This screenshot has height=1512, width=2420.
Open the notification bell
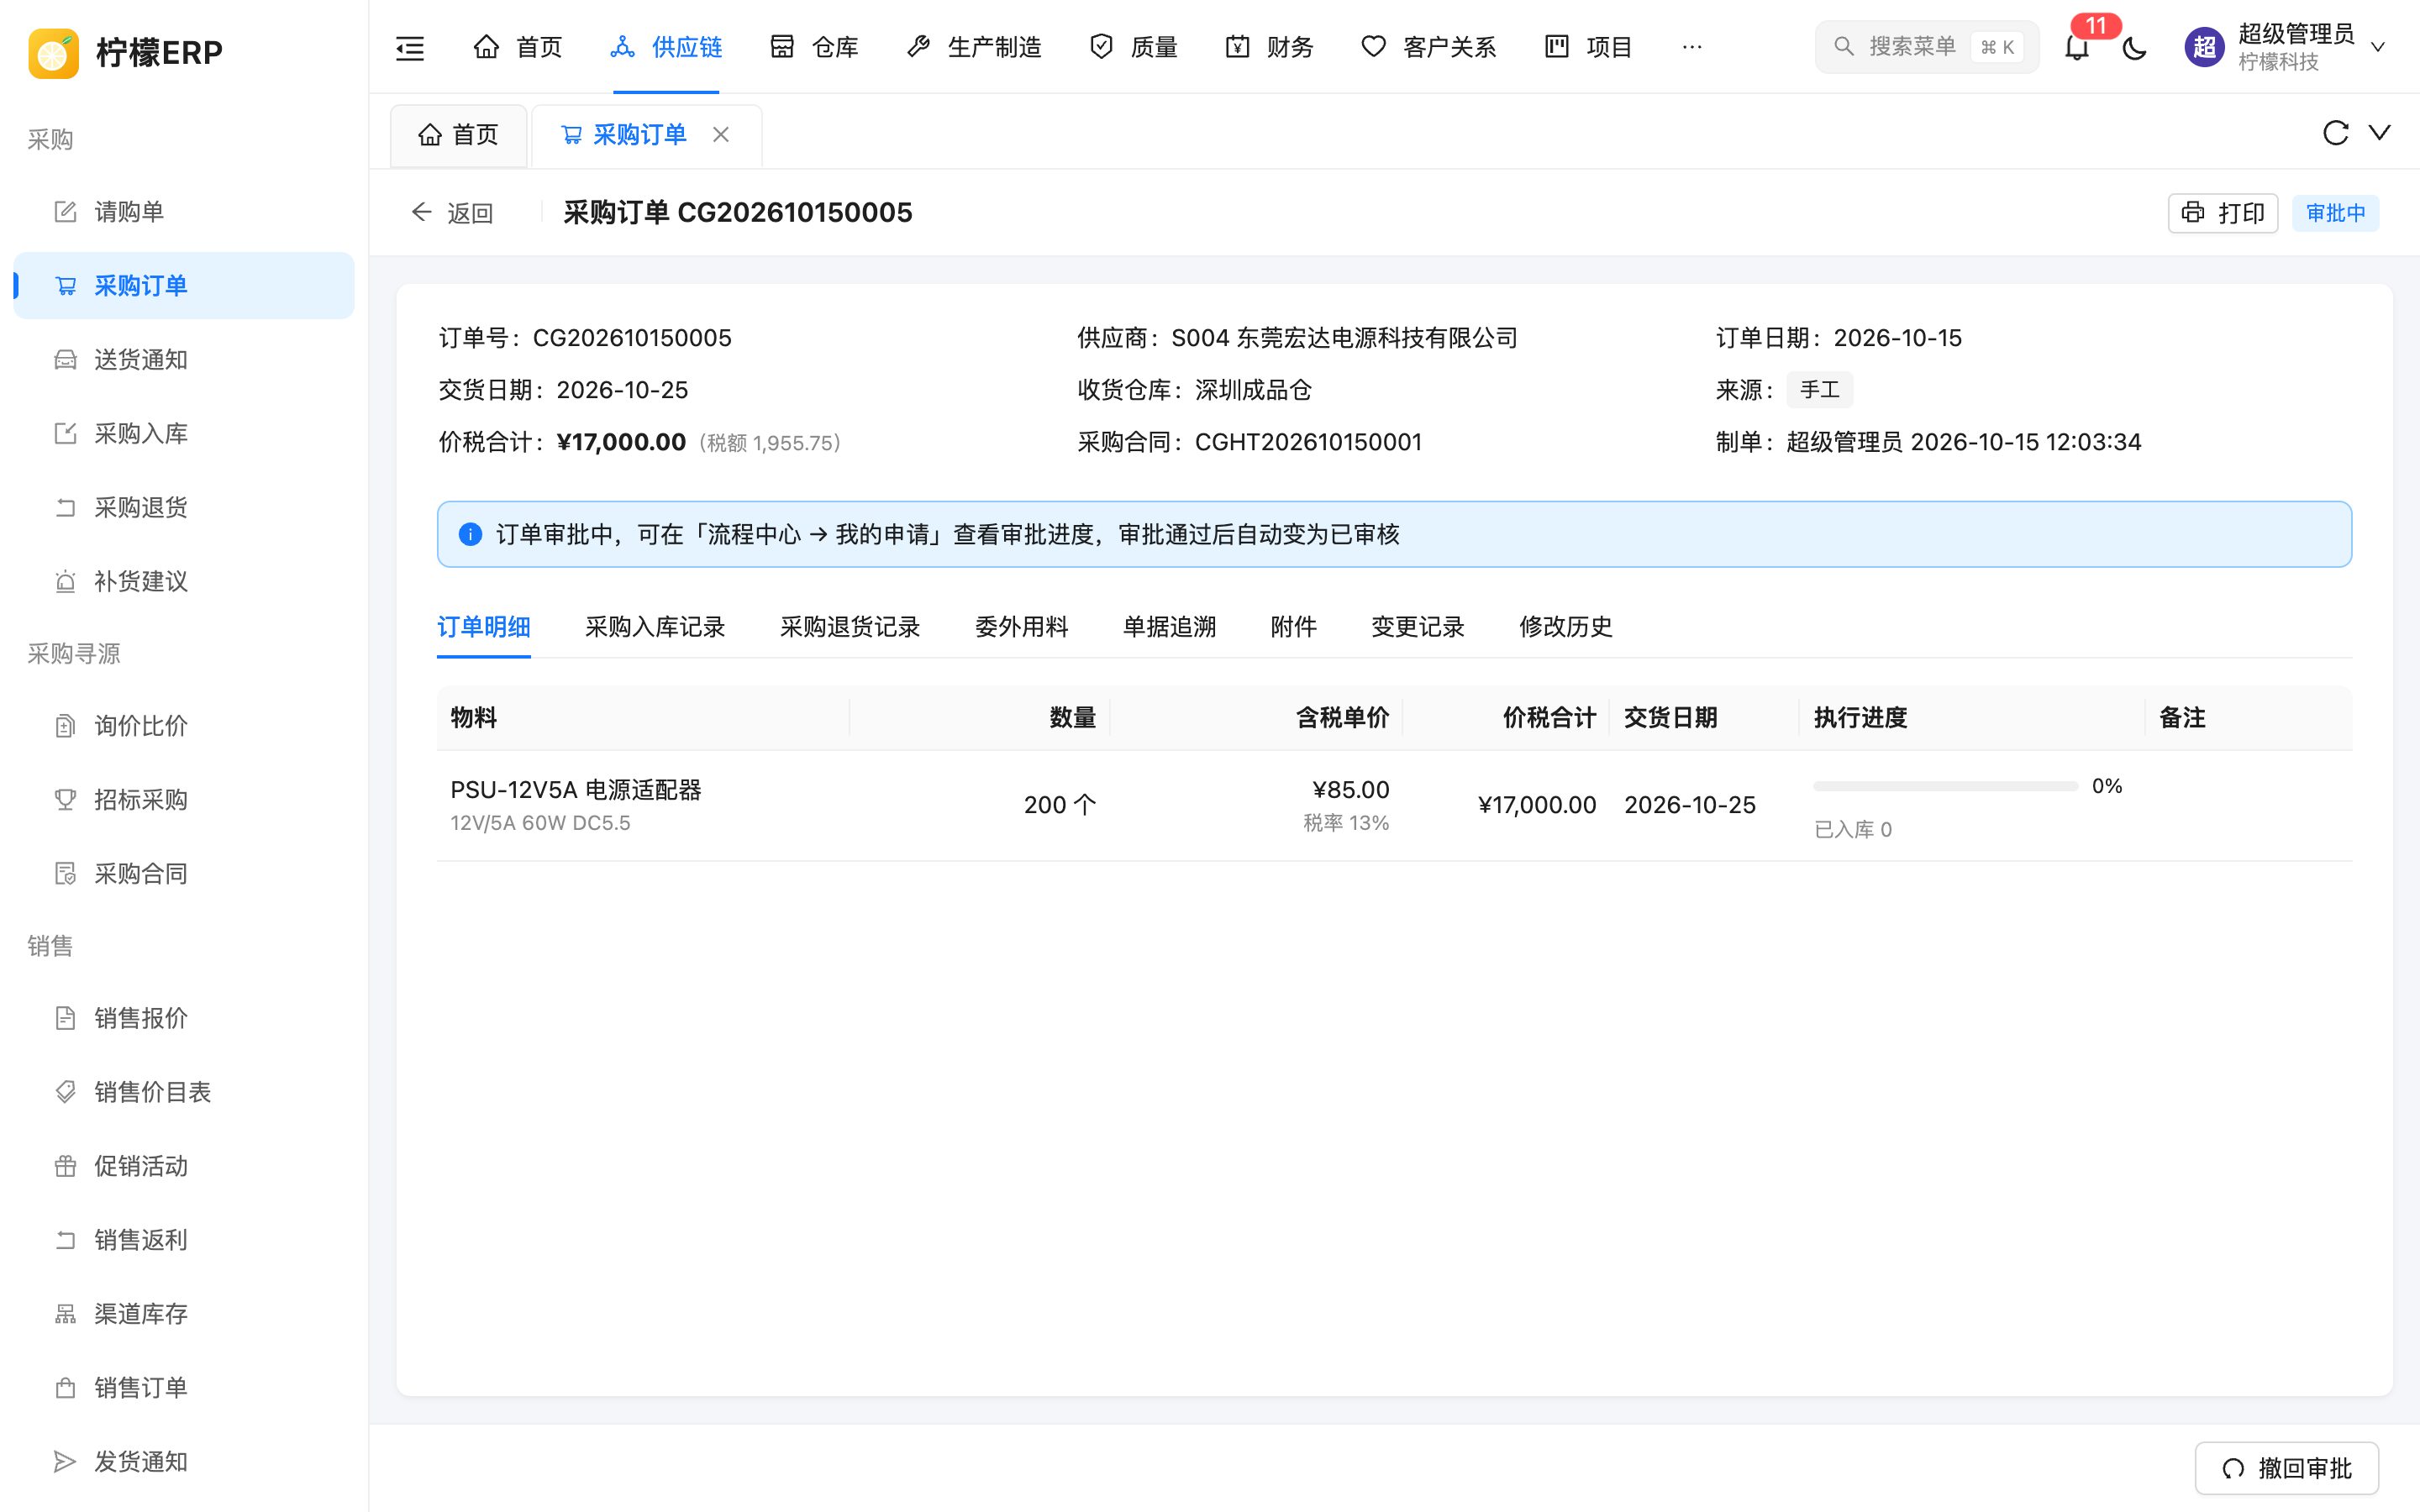pyautogui.click(x=2077, y=47)
